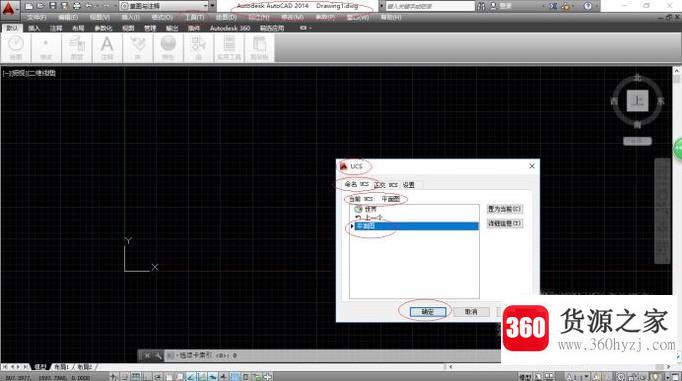This screenshot has width=682, height=381.
Task: Click 南 on the ViewCube compass
Action: tap(637, 125)
